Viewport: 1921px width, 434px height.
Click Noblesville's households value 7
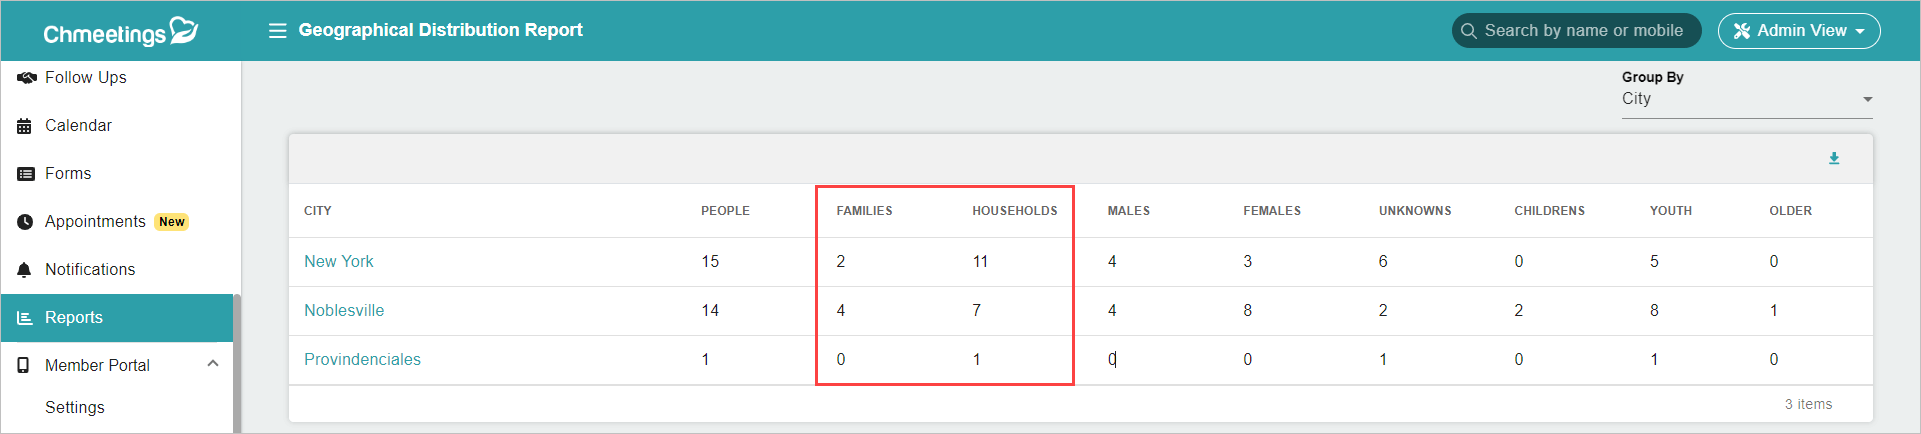(x=976, y=311)
